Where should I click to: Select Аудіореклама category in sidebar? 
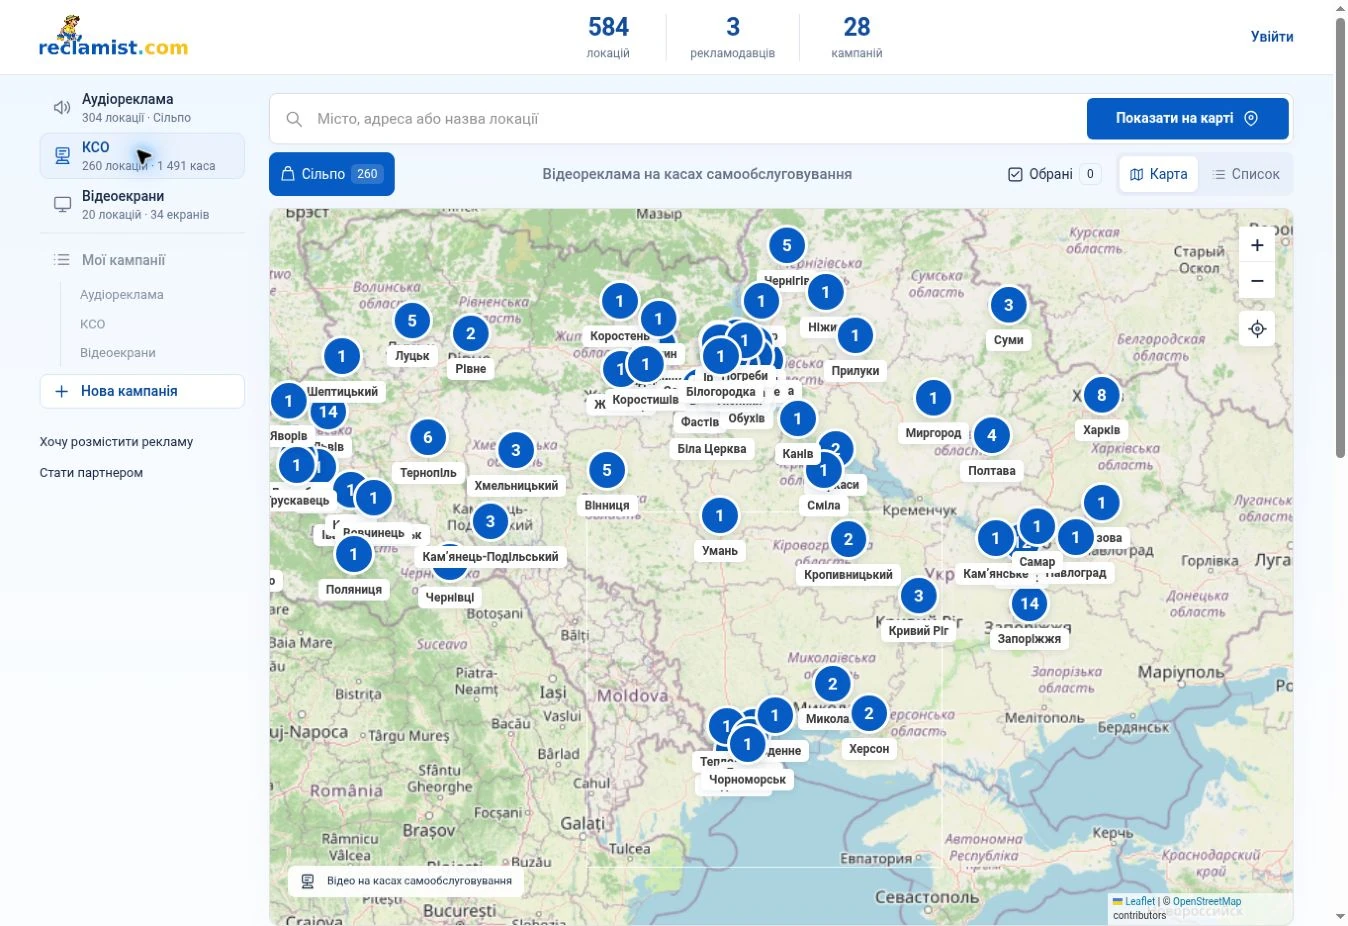(142, 108)
